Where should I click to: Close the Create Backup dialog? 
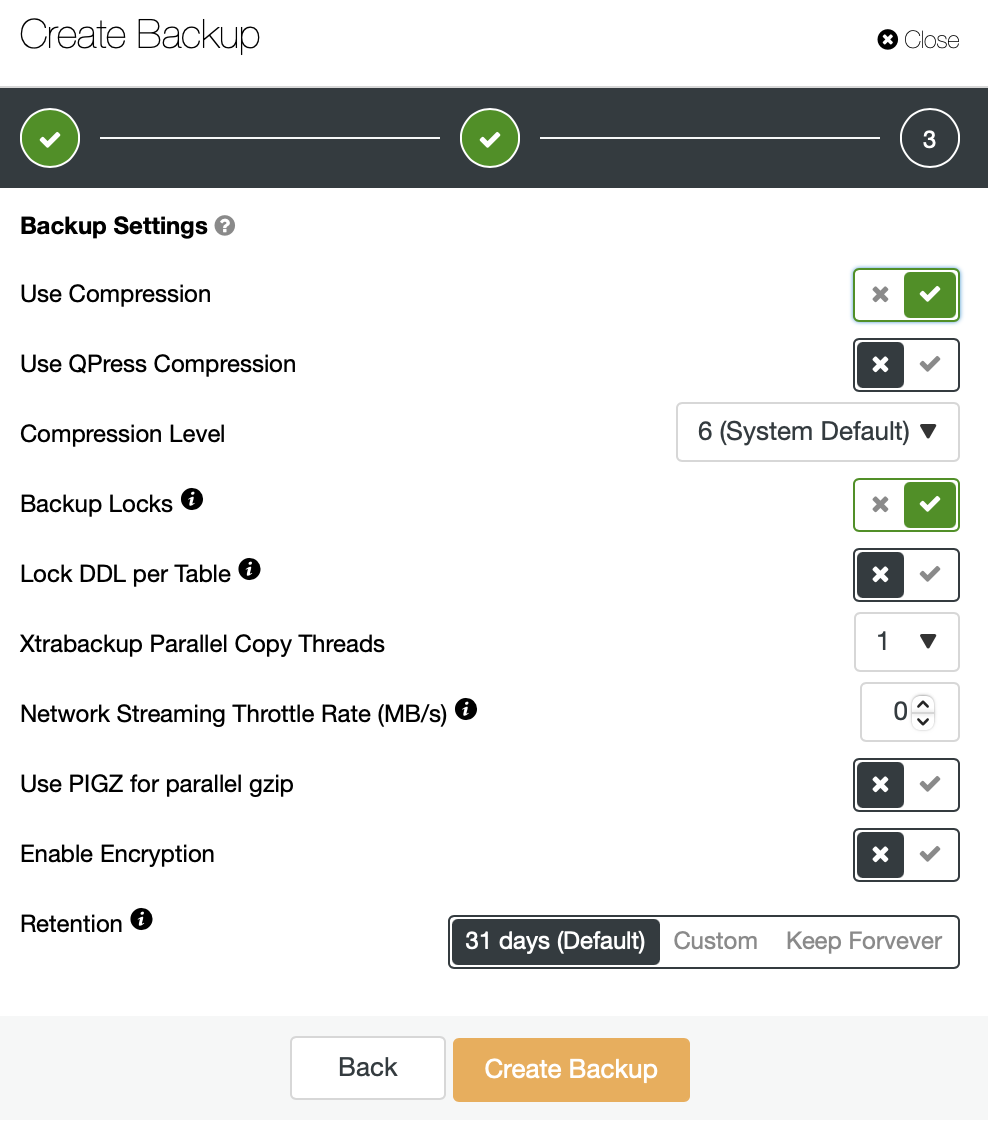coord(918,39)
